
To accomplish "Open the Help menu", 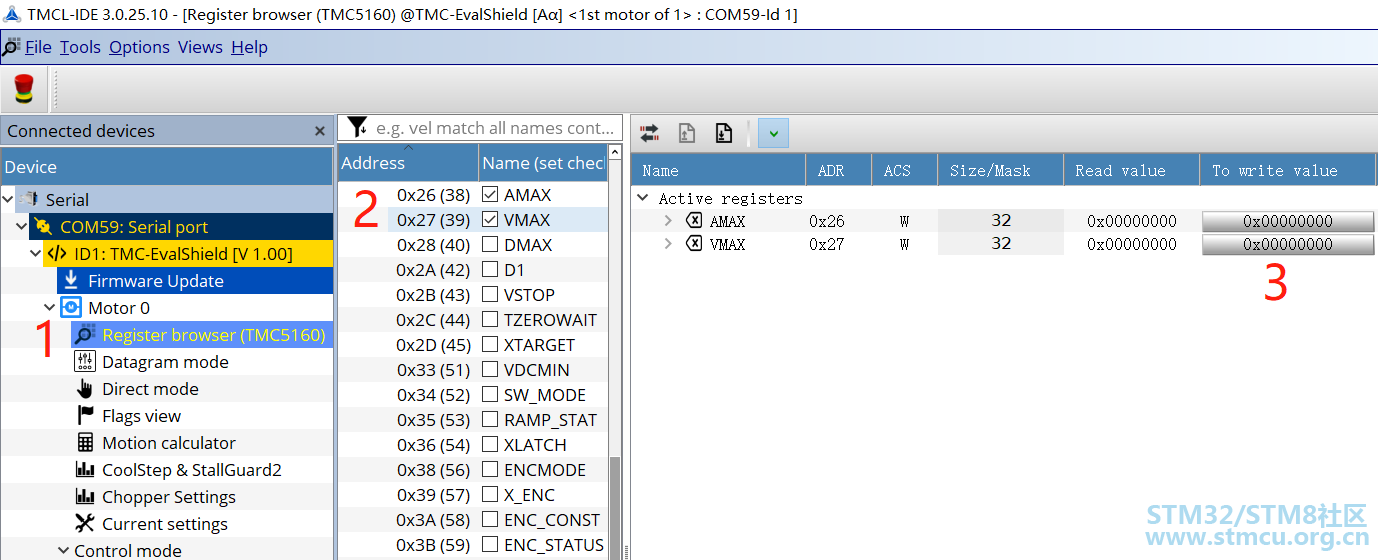I will (249, 47).
